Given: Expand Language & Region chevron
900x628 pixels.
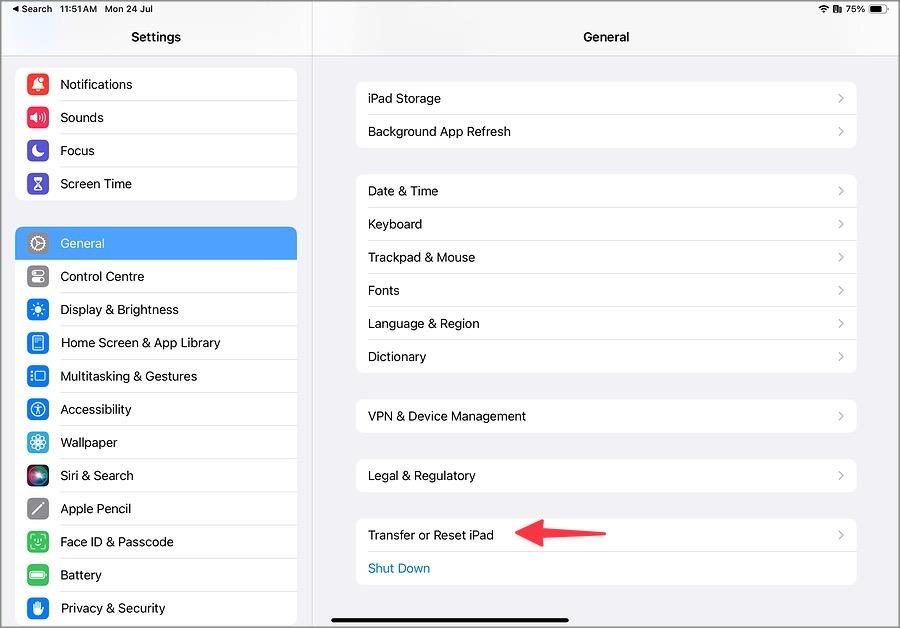Looking at the screenshot, I should tap(841, 324).
